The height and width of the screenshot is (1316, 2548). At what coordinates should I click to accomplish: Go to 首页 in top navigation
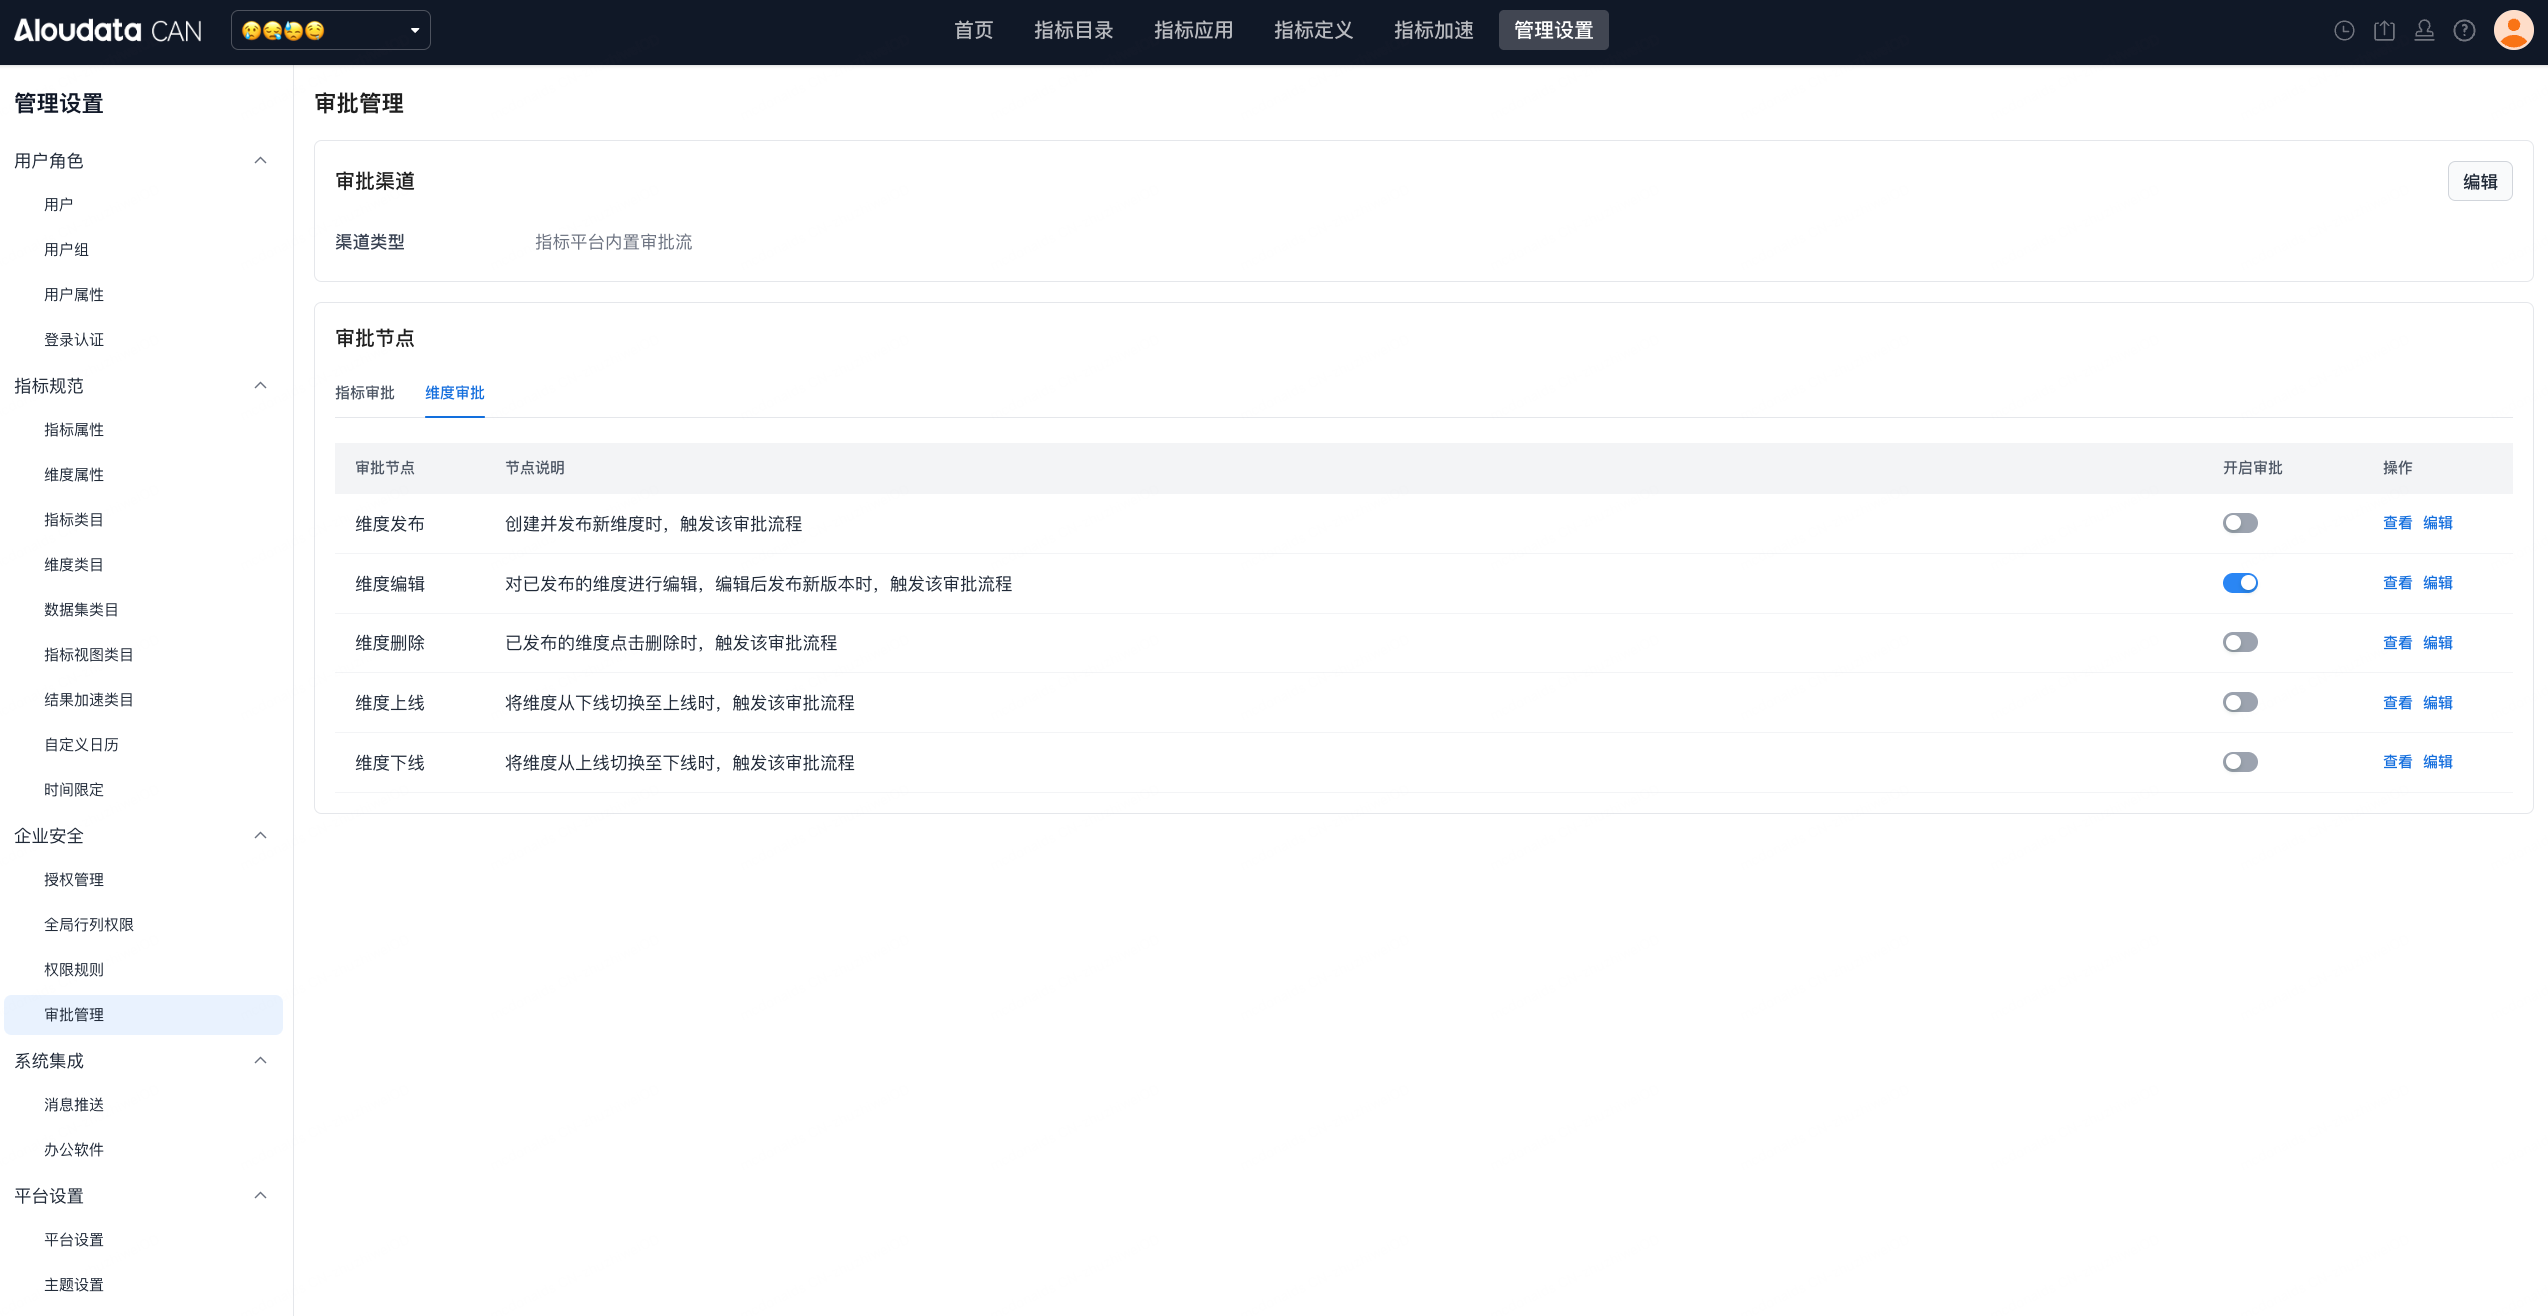(973, 30)
